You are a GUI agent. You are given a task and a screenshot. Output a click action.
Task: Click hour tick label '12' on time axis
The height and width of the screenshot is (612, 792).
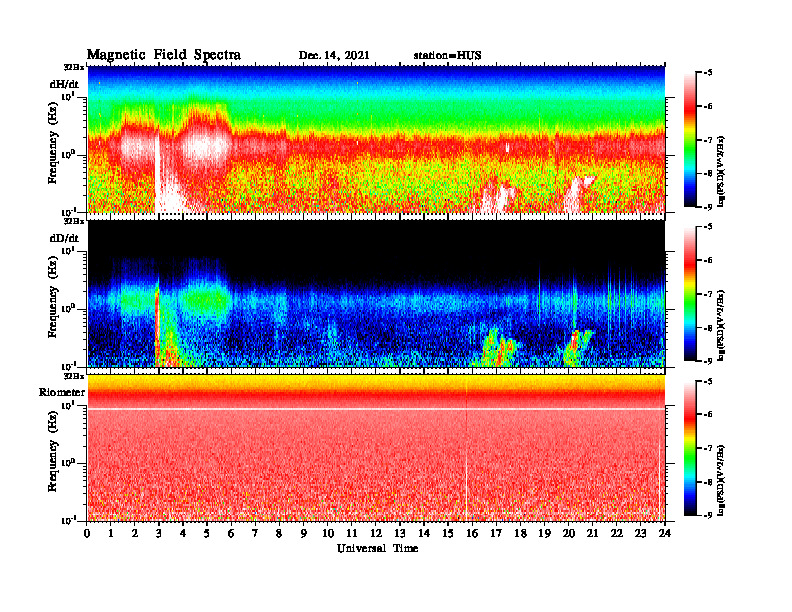(376, 534)
